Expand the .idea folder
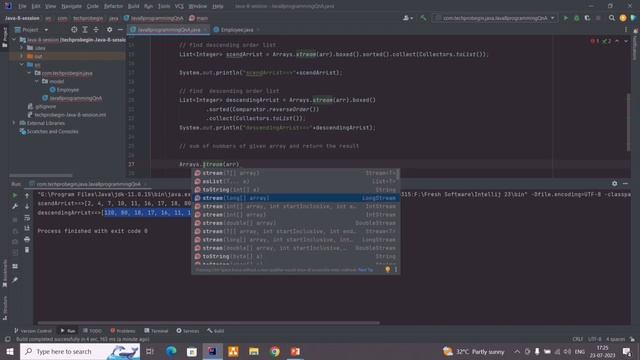This screenshot has width=640, height=360. pyautogui.click(x=22, y=48)
